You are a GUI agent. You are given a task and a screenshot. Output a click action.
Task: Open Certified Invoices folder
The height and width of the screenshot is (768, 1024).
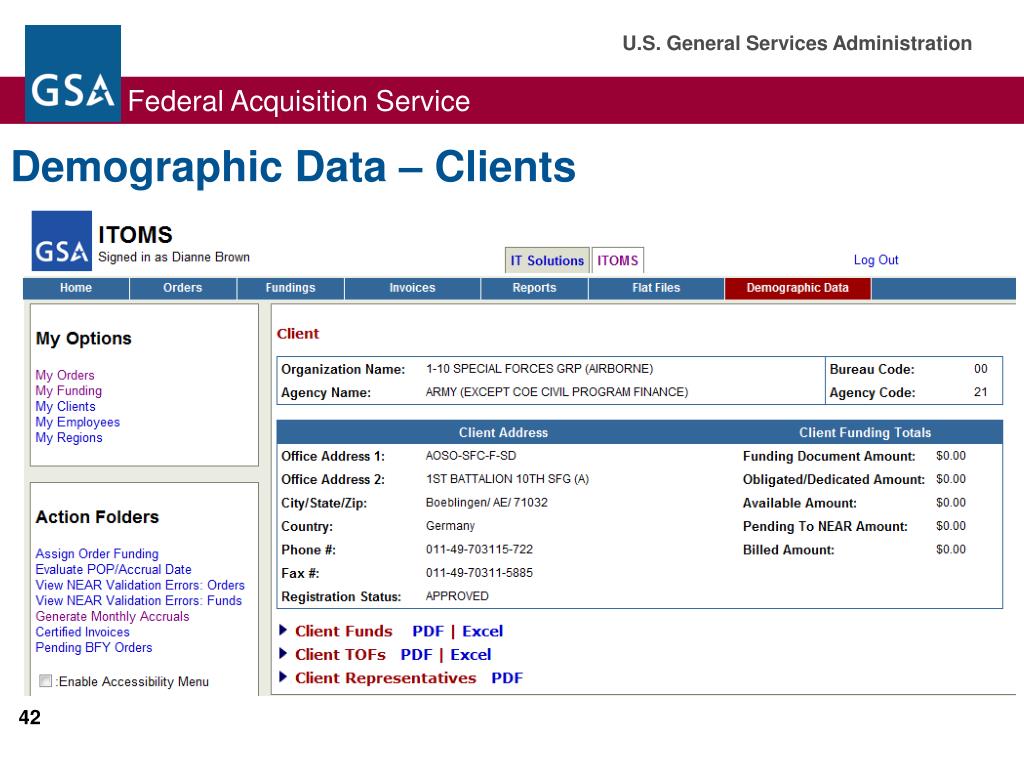point(82,632)
